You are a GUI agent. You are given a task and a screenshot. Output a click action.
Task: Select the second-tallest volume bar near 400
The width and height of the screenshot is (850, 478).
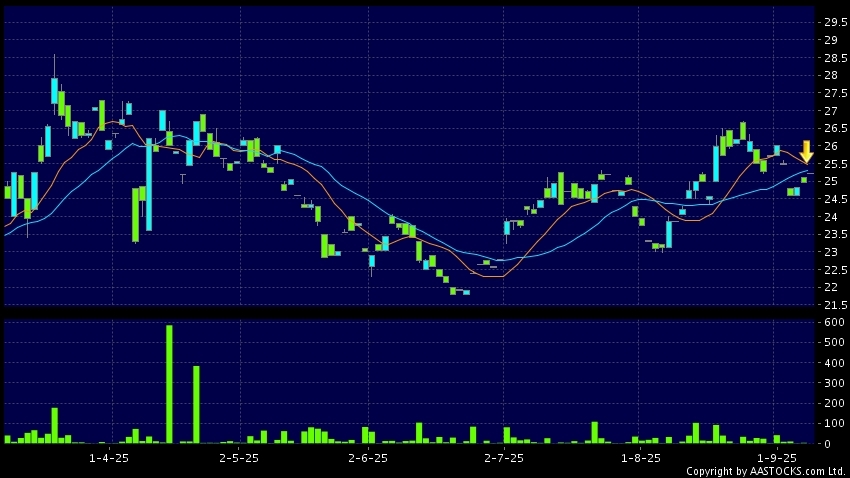point(196,405)
